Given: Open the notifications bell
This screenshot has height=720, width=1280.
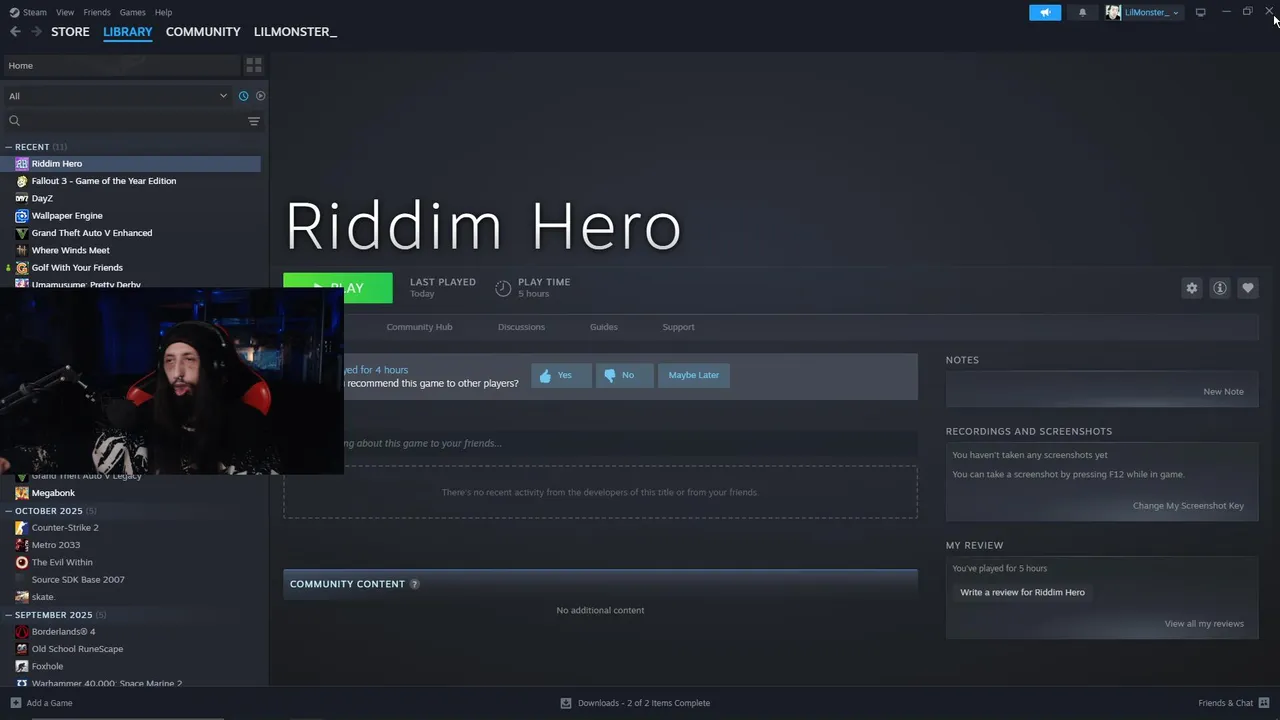Looking at the screenshot, I should click(1082, 12).
